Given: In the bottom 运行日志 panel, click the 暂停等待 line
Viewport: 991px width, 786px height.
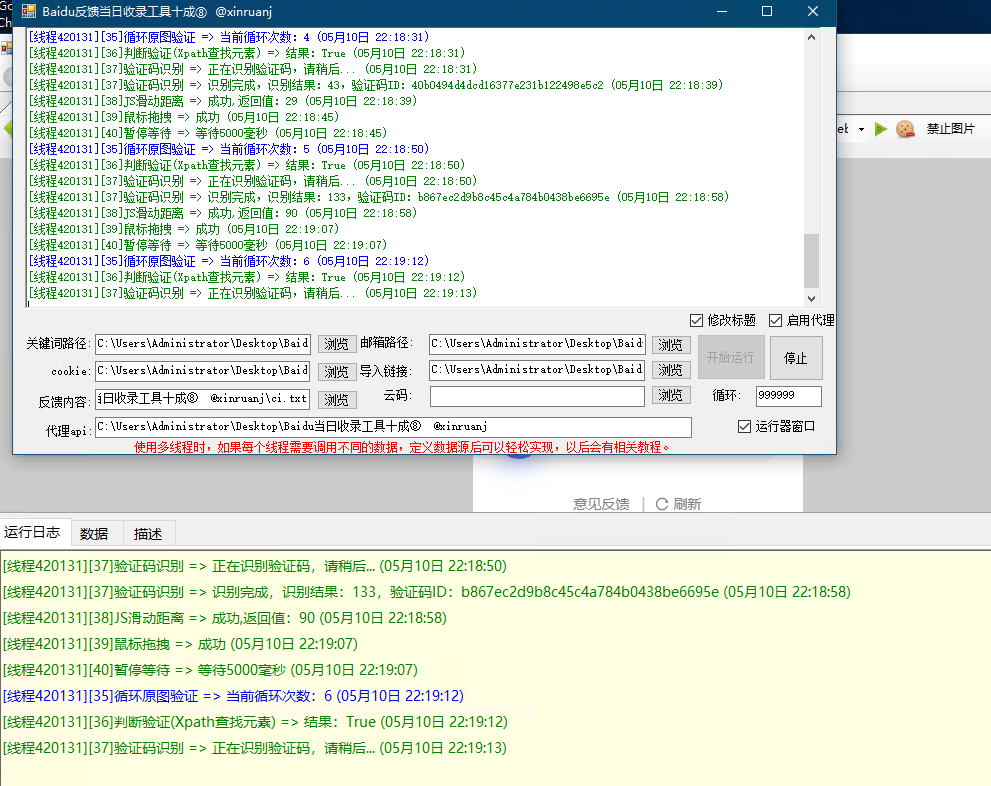Looking at the screenshot, I should (210, 670).
